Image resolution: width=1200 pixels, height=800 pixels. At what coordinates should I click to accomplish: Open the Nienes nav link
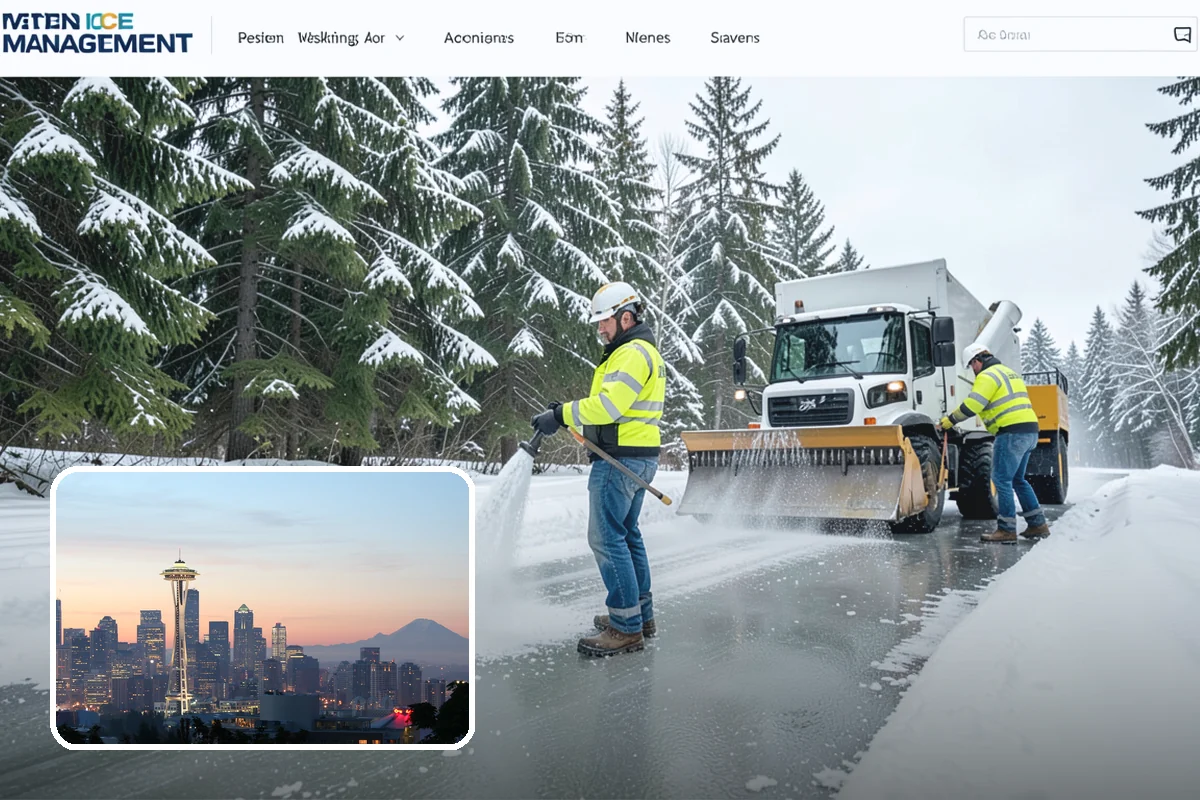tap(648, 38)
